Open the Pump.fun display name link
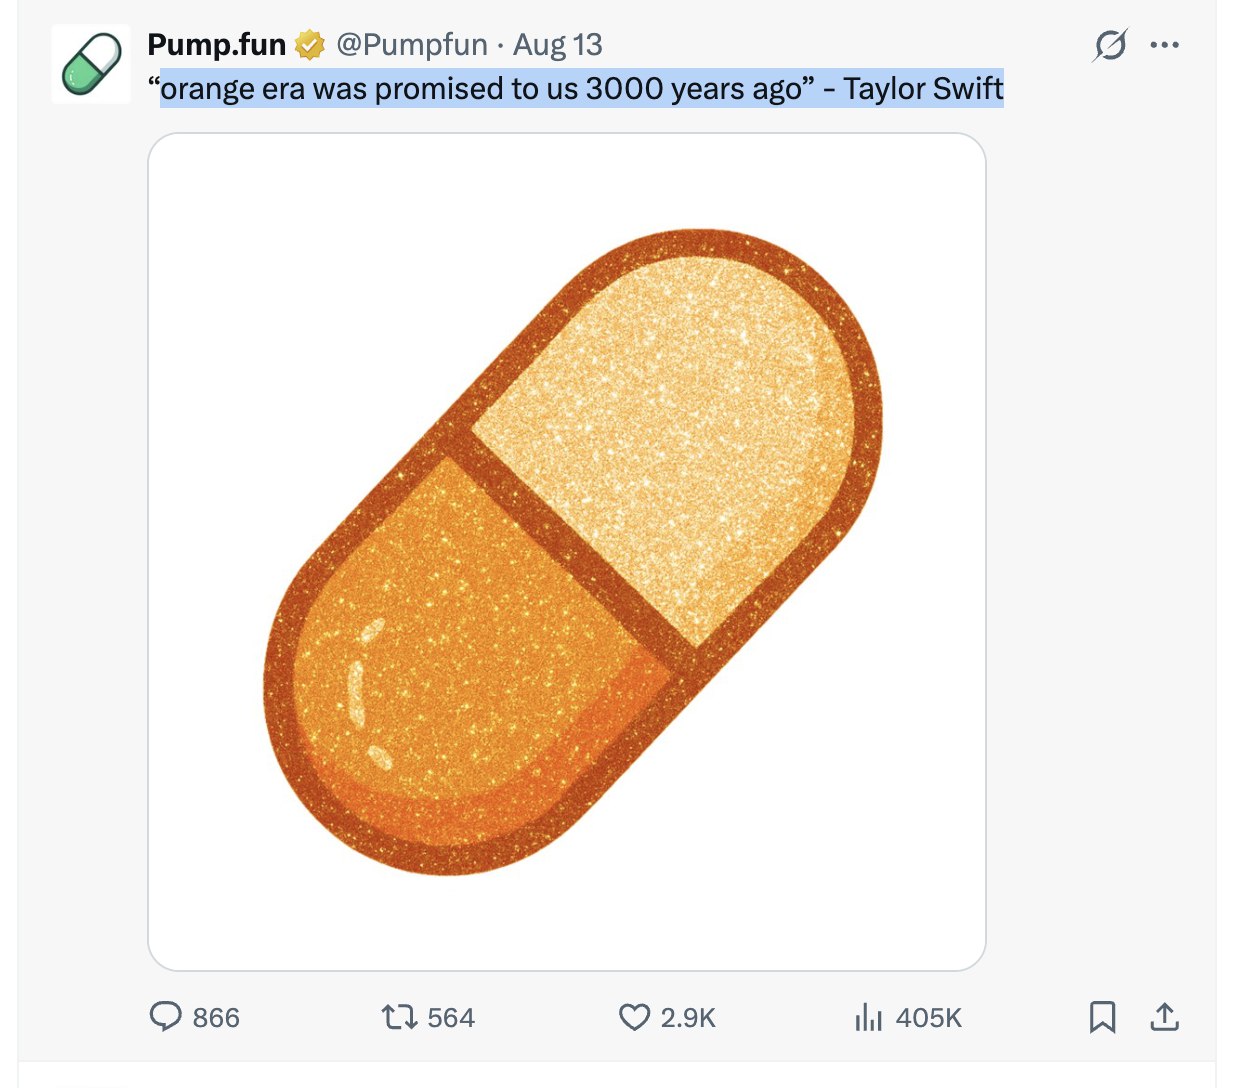 216,45
